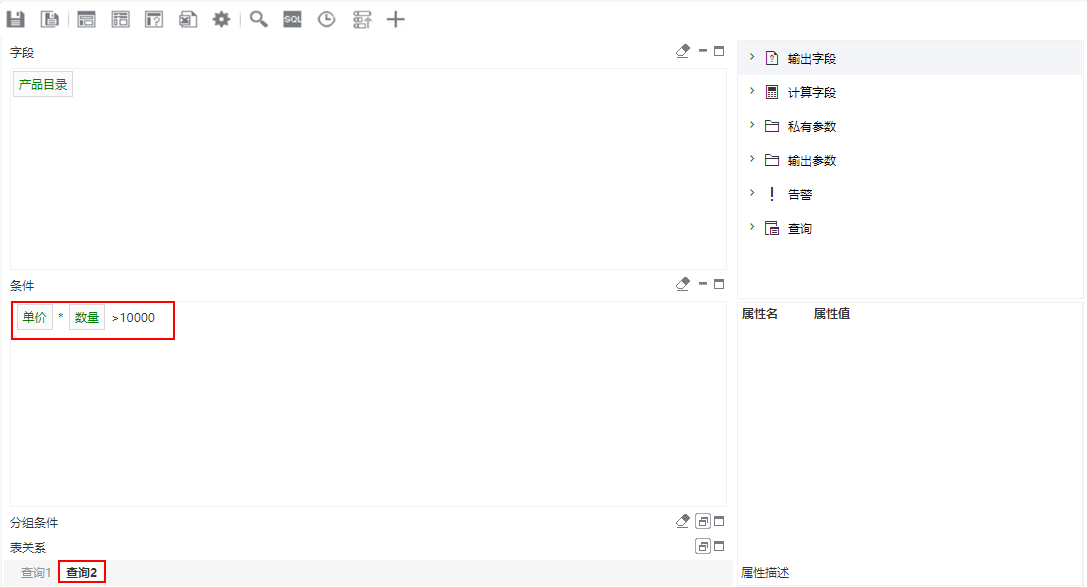This screenshot has width=1087, height=587.
Task: View the SQL statement icon
Action: click(293, 19)
